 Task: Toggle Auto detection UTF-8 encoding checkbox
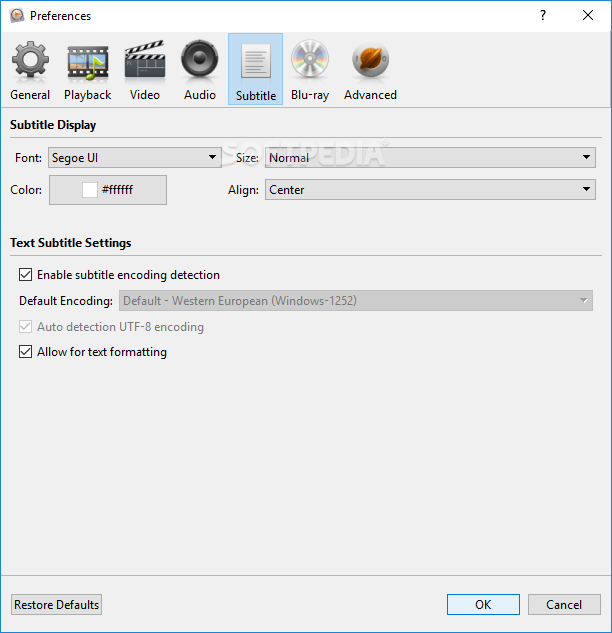click(25, 327)
